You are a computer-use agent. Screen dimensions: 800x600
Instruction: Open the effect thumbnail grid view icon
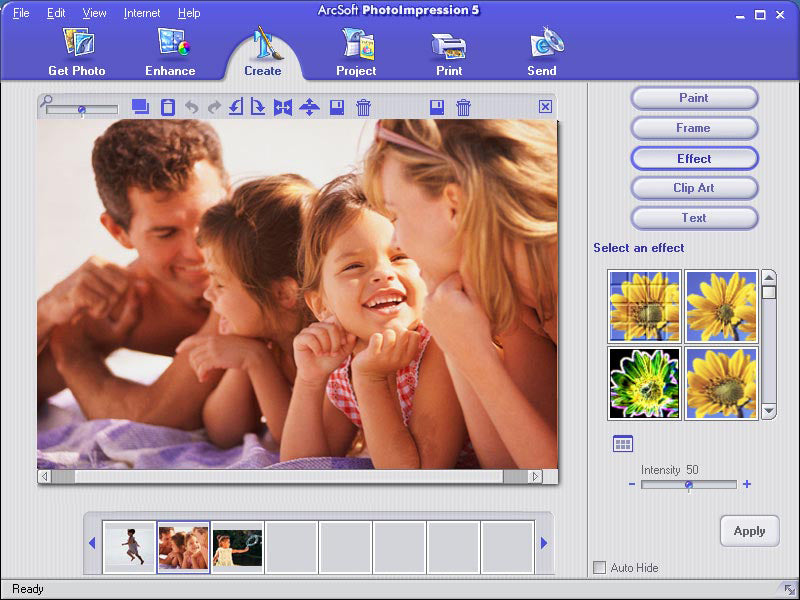point(623,444)
